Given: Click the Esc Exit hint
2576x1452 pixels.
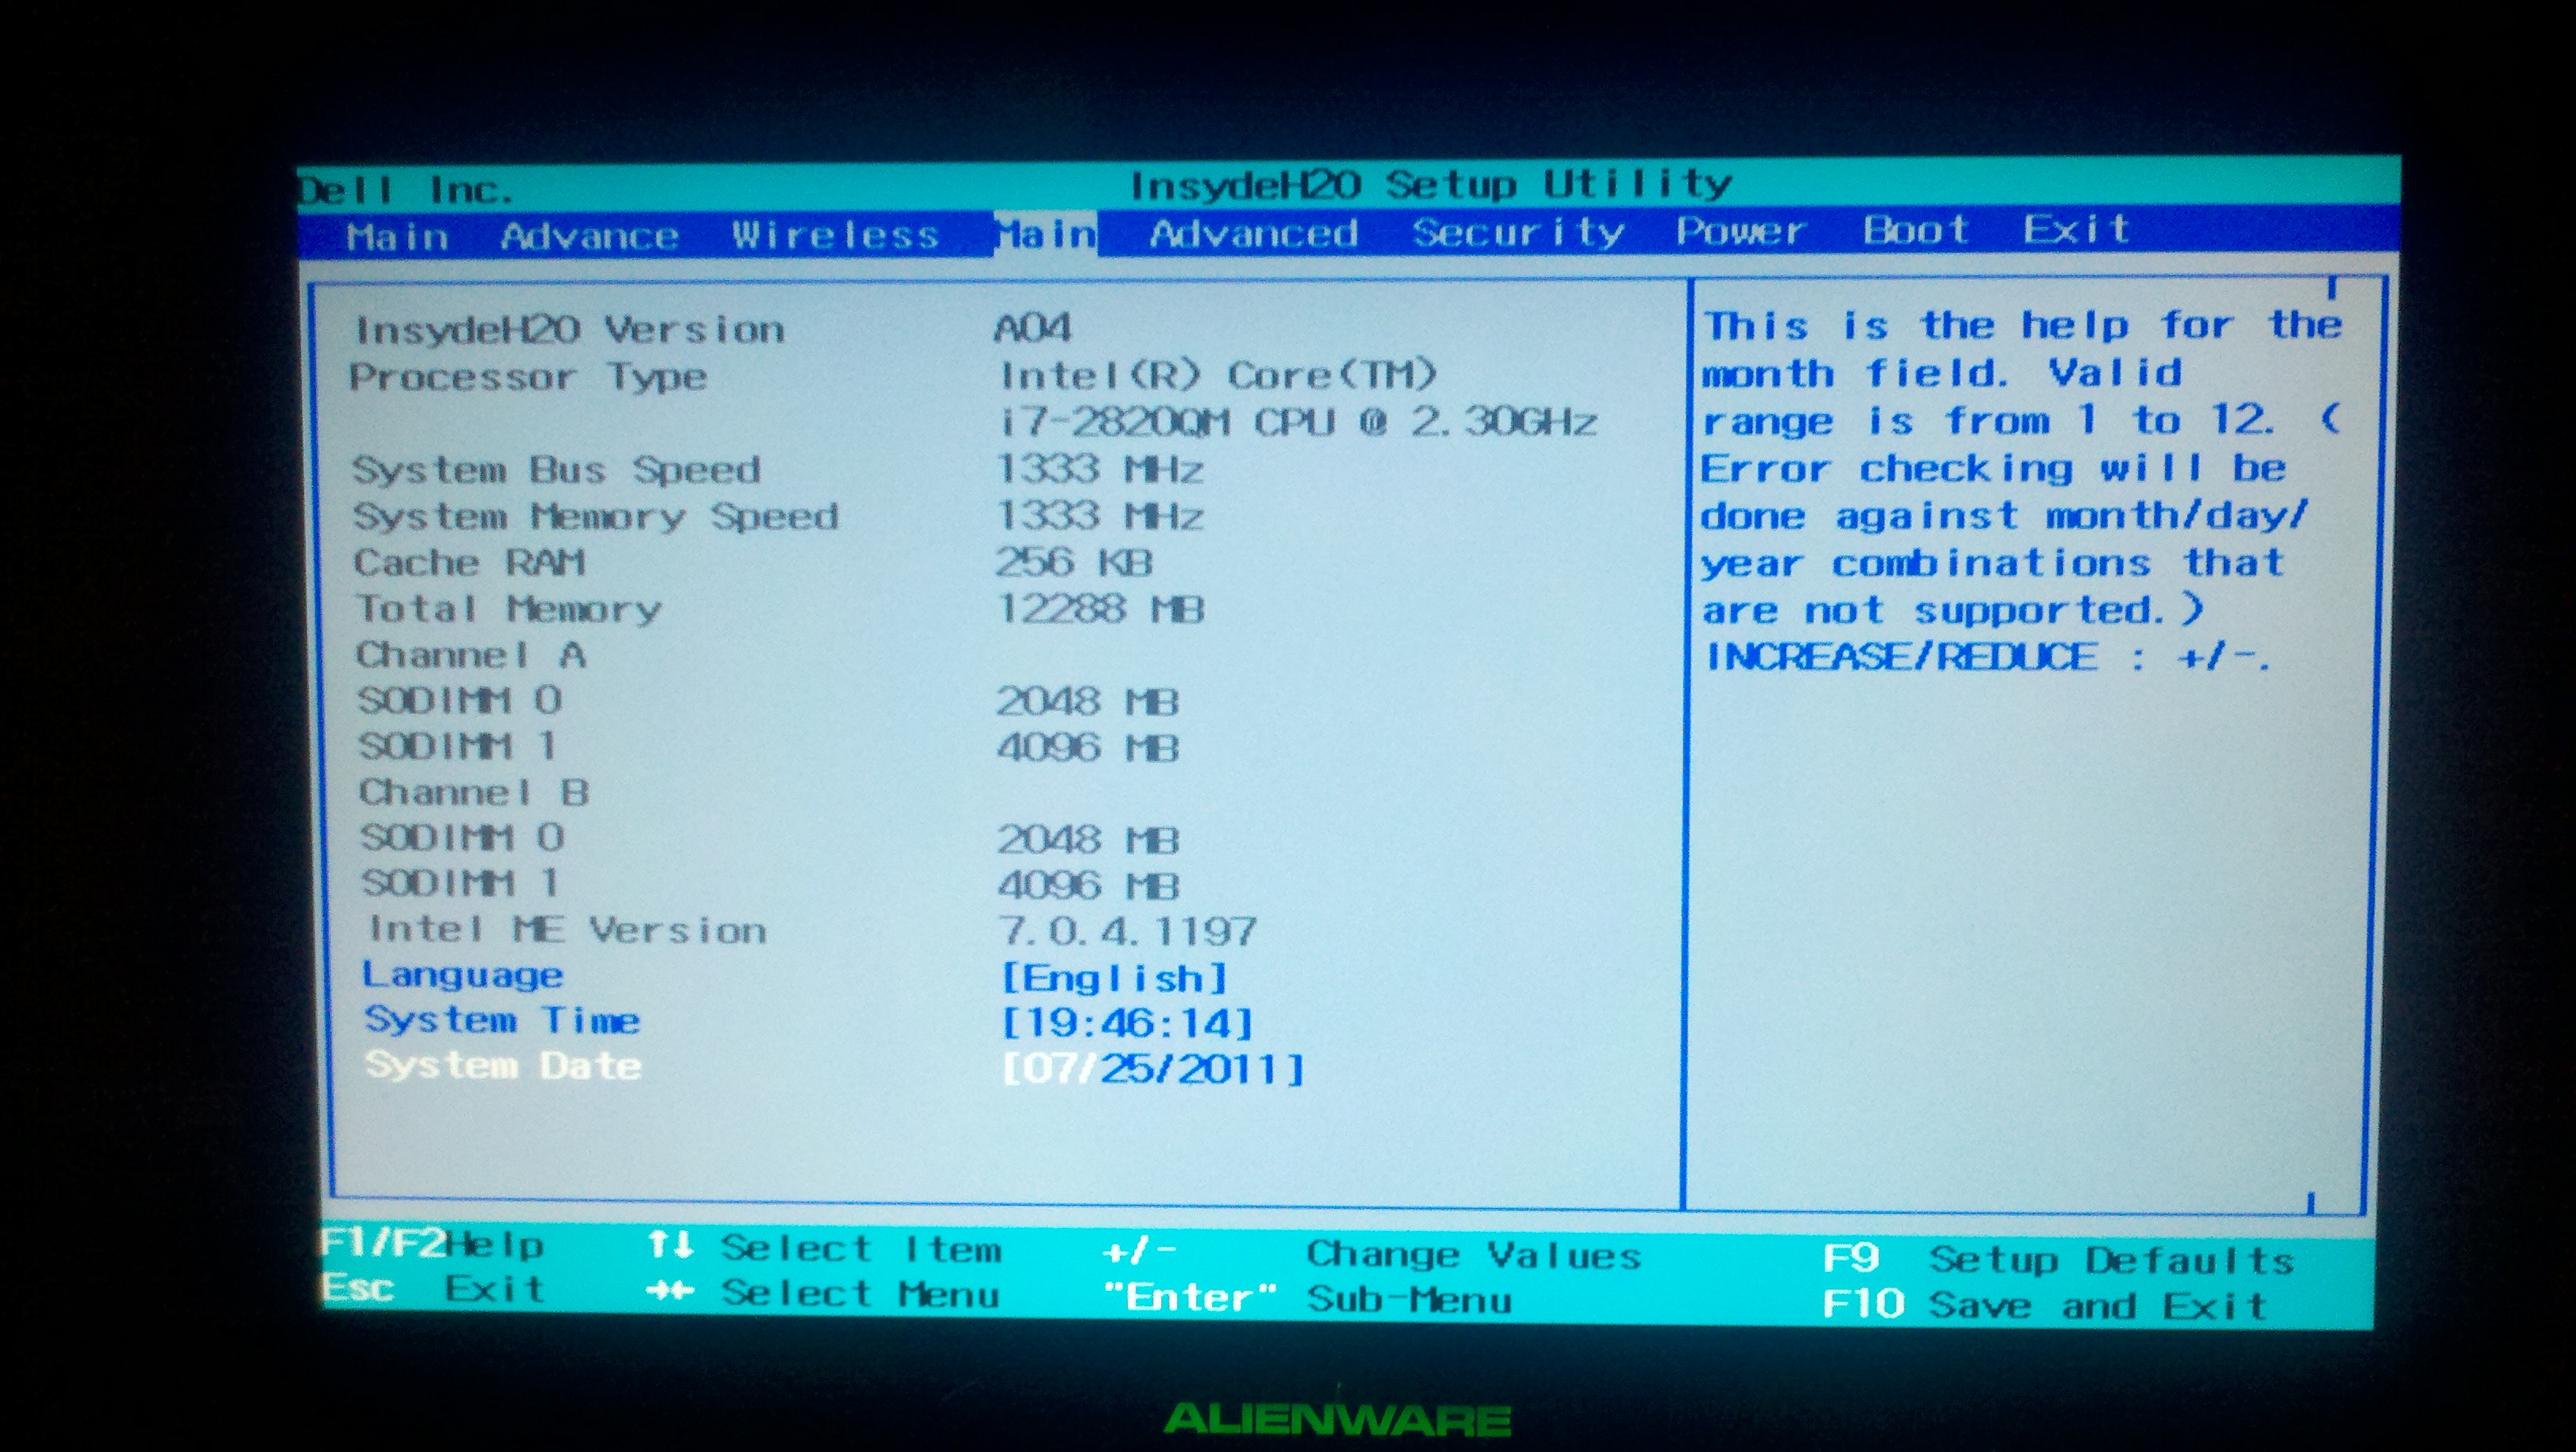Looking at the screenshot, I should pos(433,1289).
